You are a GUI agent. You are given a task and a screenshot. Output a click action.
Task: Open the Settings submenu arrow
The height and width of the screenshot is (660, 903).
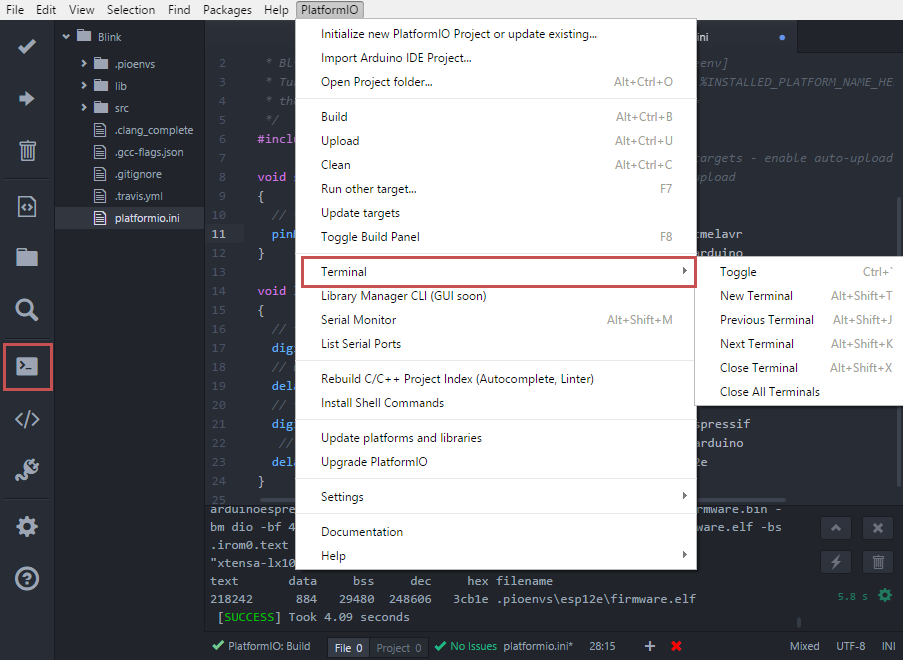tap(684, 496)
